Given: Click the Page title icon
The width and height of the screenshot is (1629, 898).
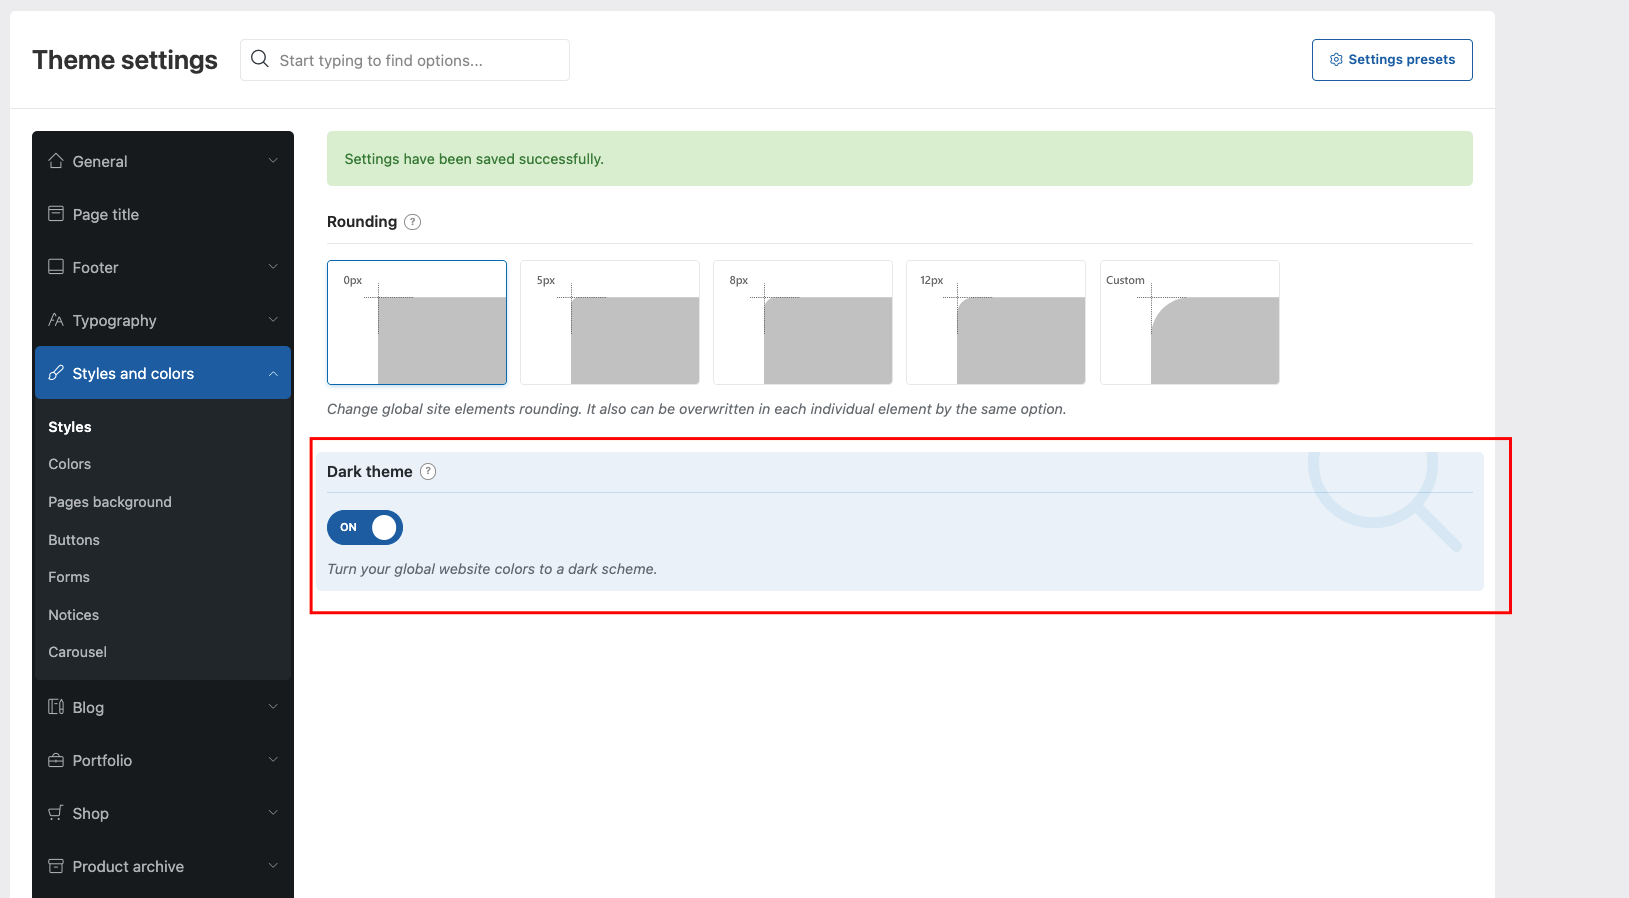Looking at the screenshot, I should 56,214.
